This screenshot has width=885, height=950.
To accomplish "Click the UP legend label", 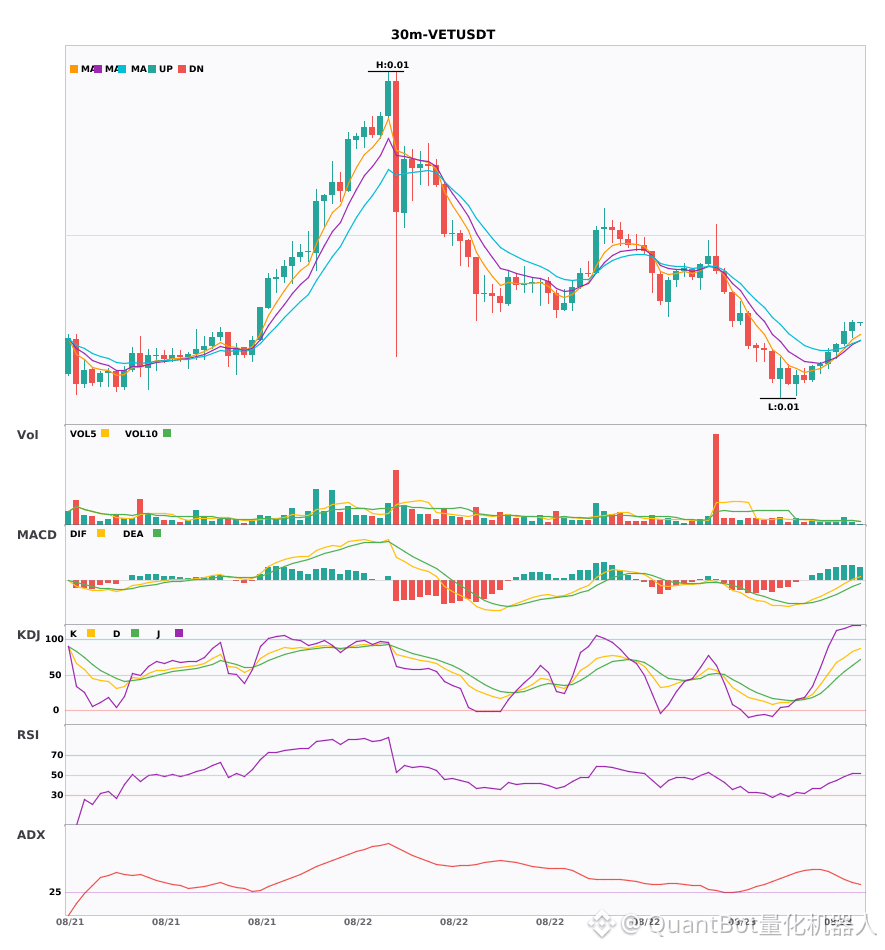I will [x=166, y=69].
